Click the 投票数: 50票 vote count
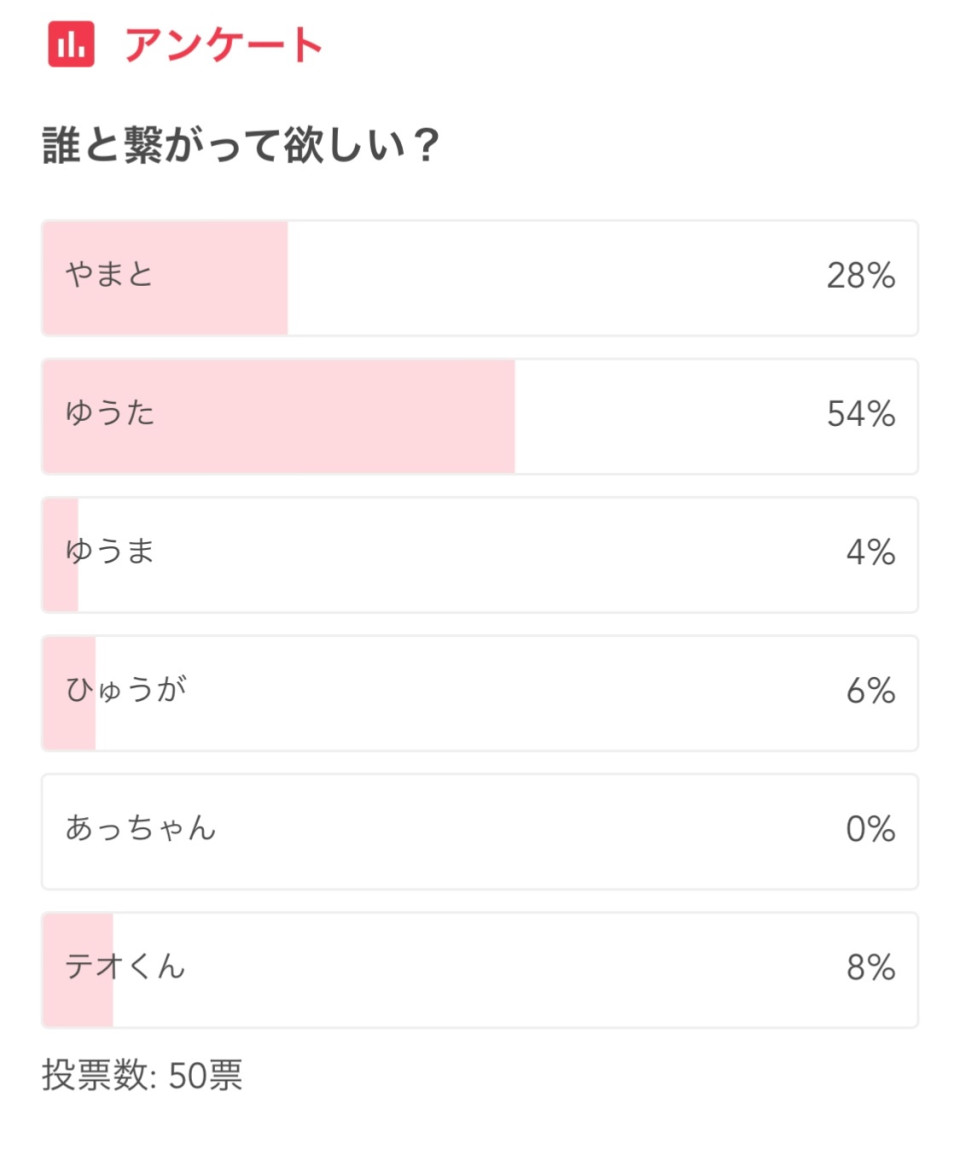The width and height of the screenshot is (960, 1150). [142, 1076]
